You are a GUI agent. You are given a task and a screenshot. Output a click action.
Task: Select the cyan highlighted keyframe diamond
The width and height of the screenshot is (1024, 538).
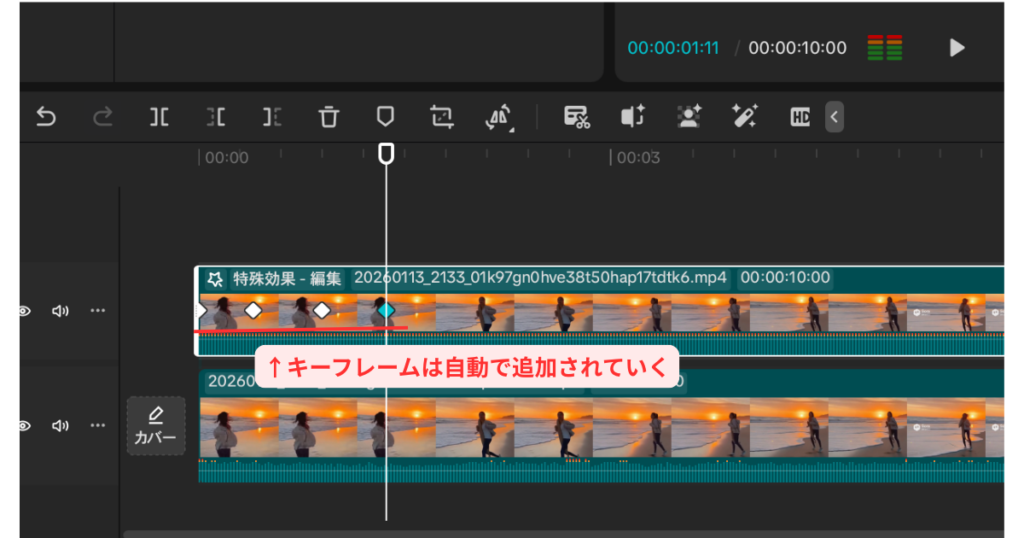386,311
